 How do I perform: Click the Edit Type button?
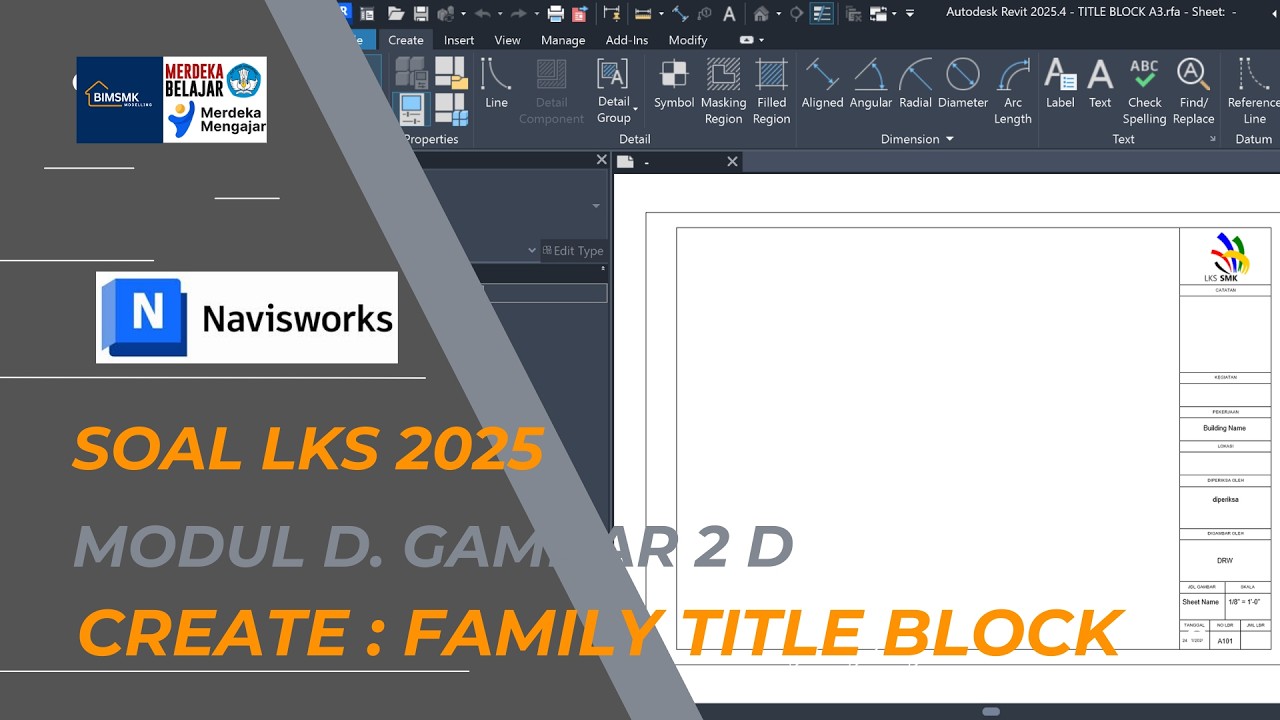(x=573, y=251)
